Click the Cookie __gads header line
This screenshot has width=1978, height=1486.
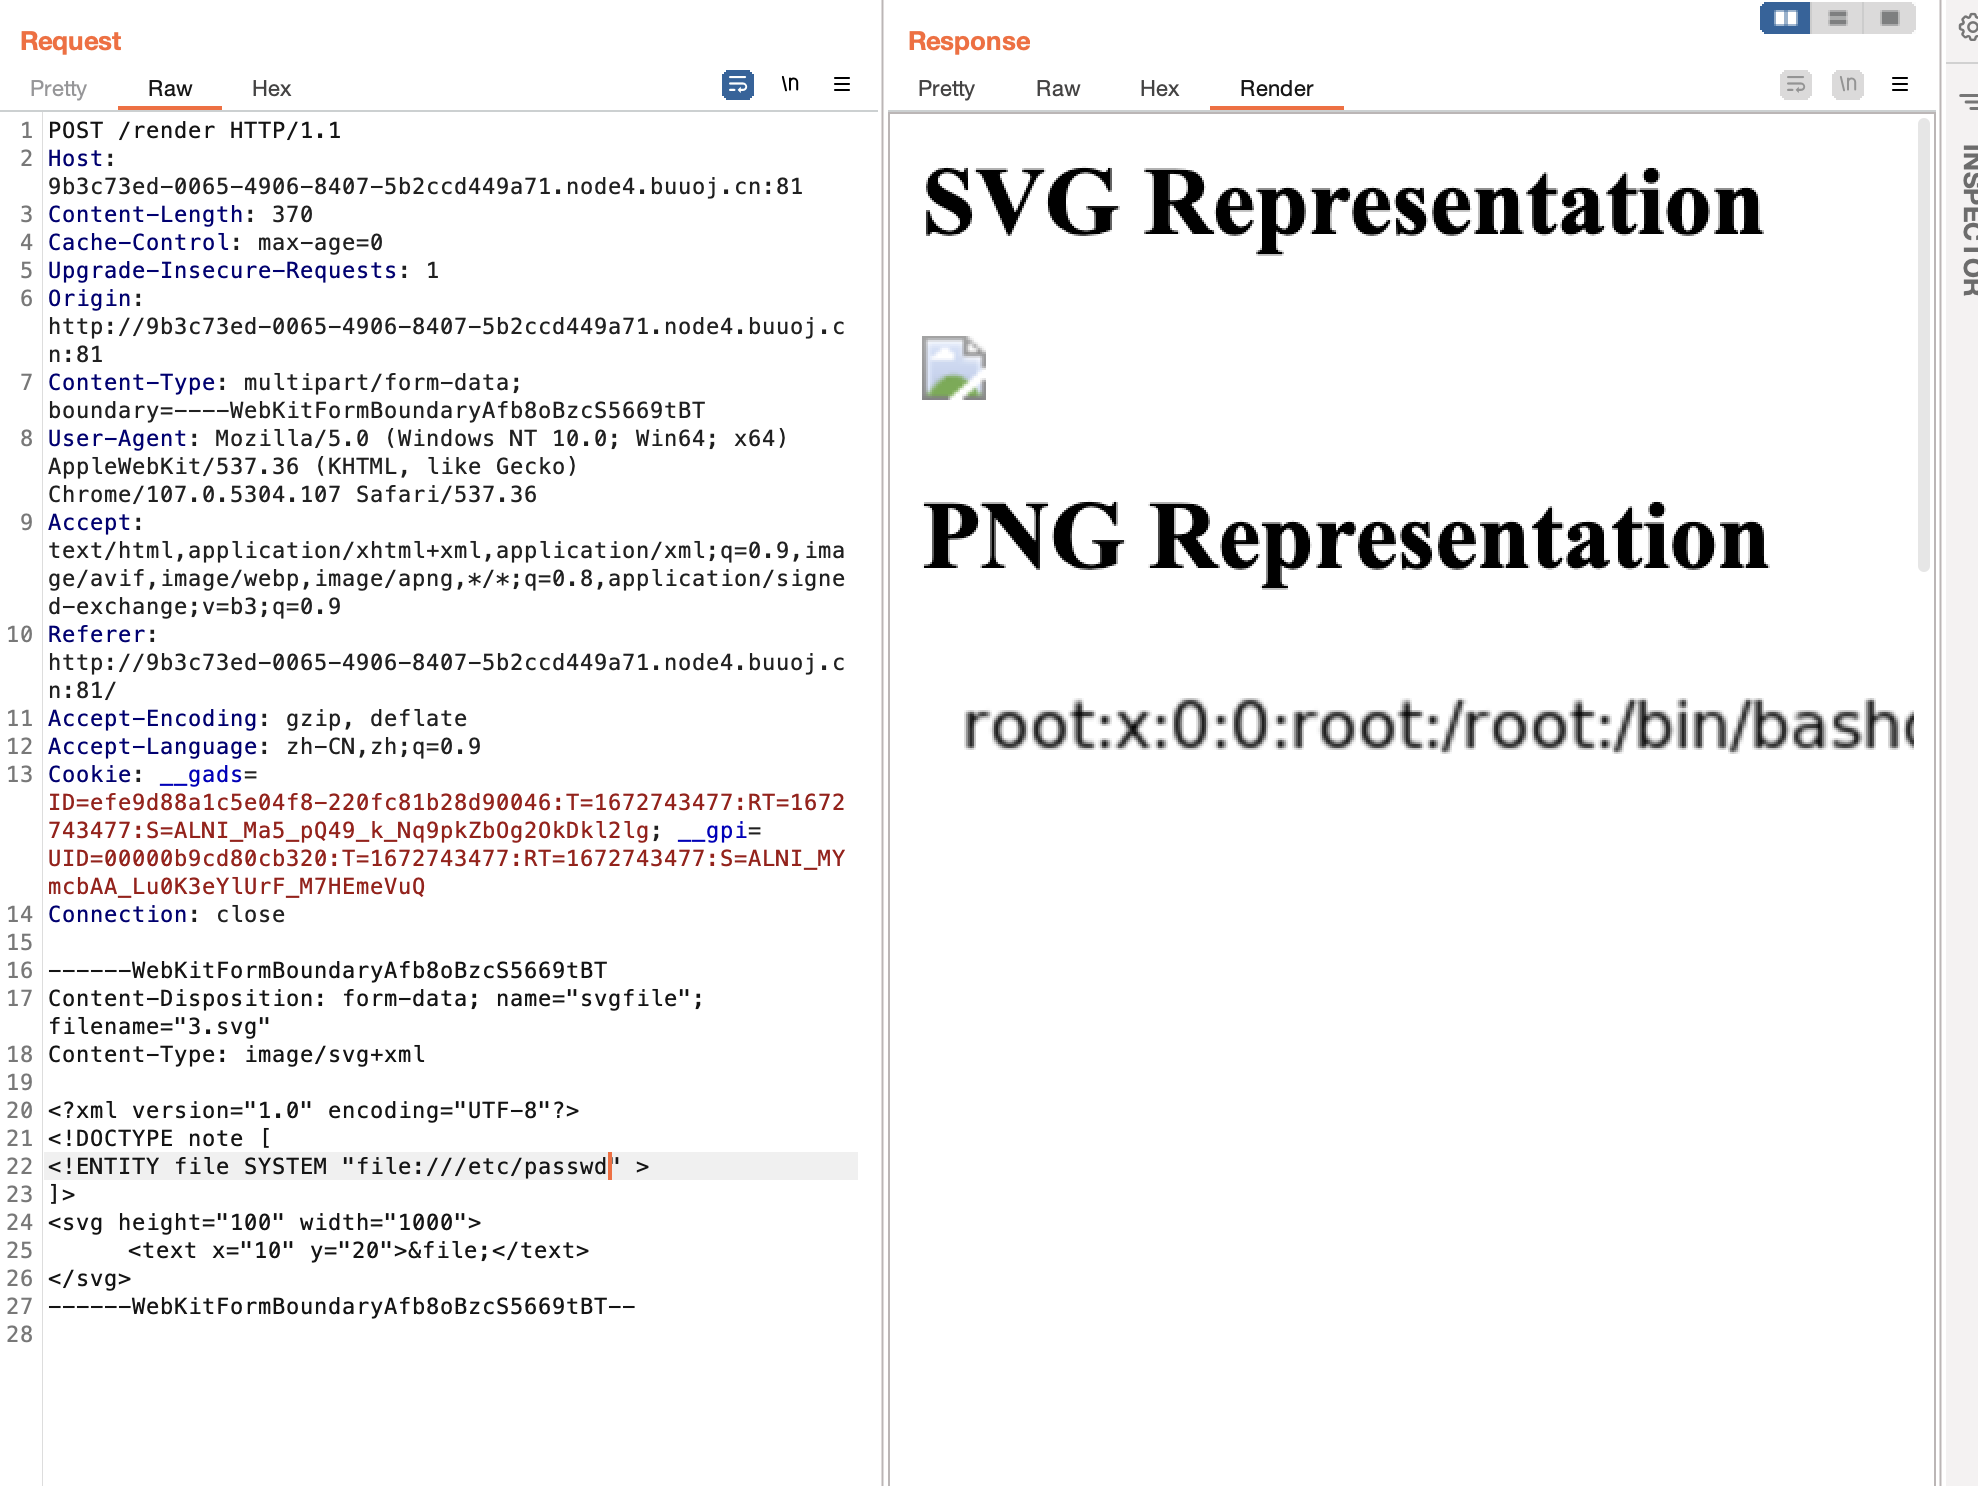click(153, 774)
